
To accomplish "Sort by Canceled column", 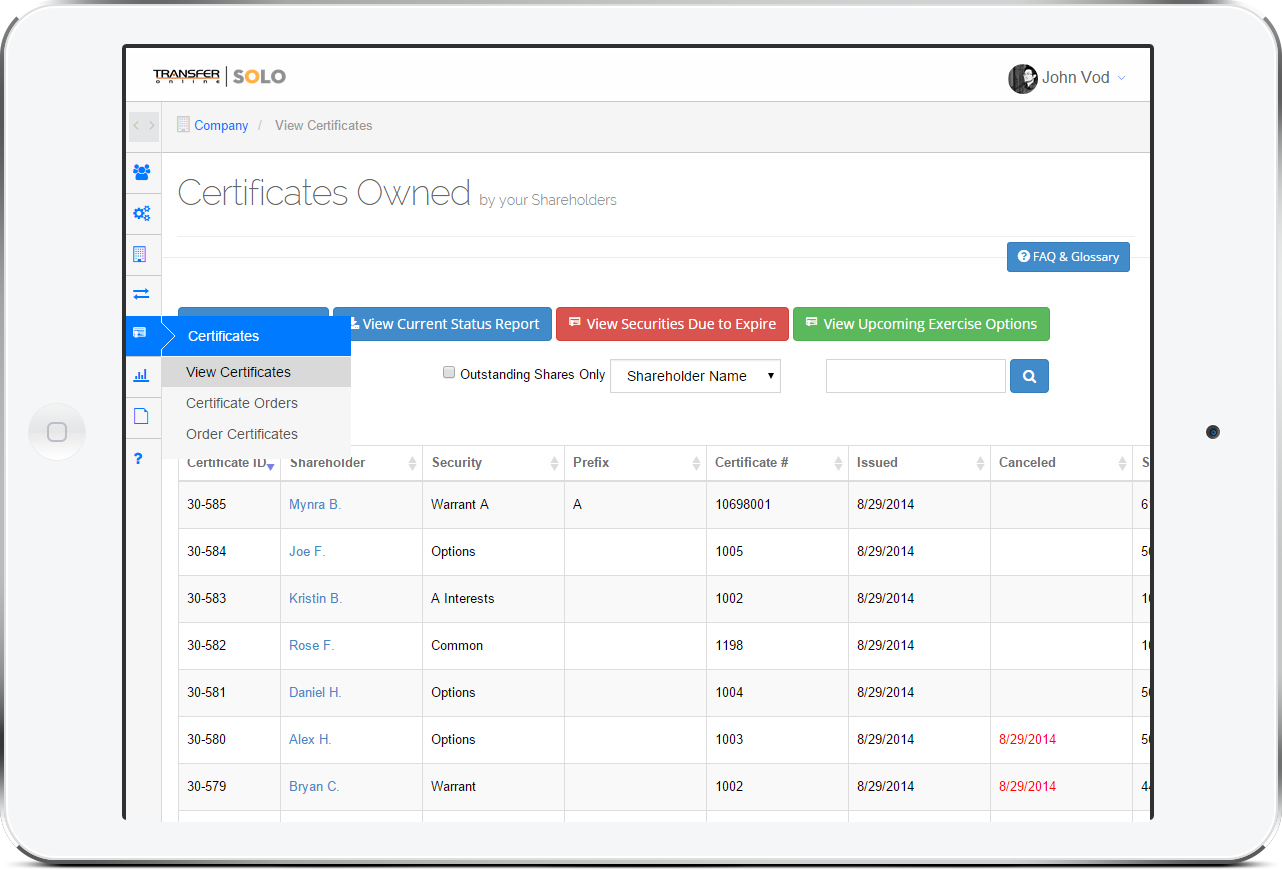I will point(1061,463).
